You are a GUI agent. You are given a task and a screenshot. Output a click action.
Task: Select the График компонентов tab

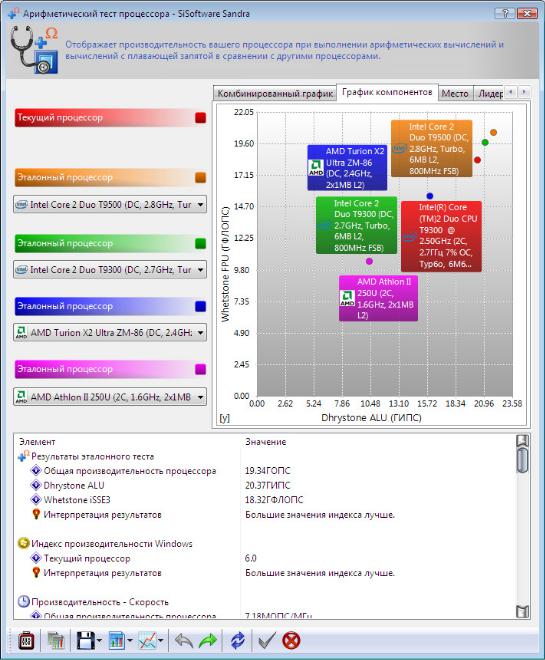point(387,92)
